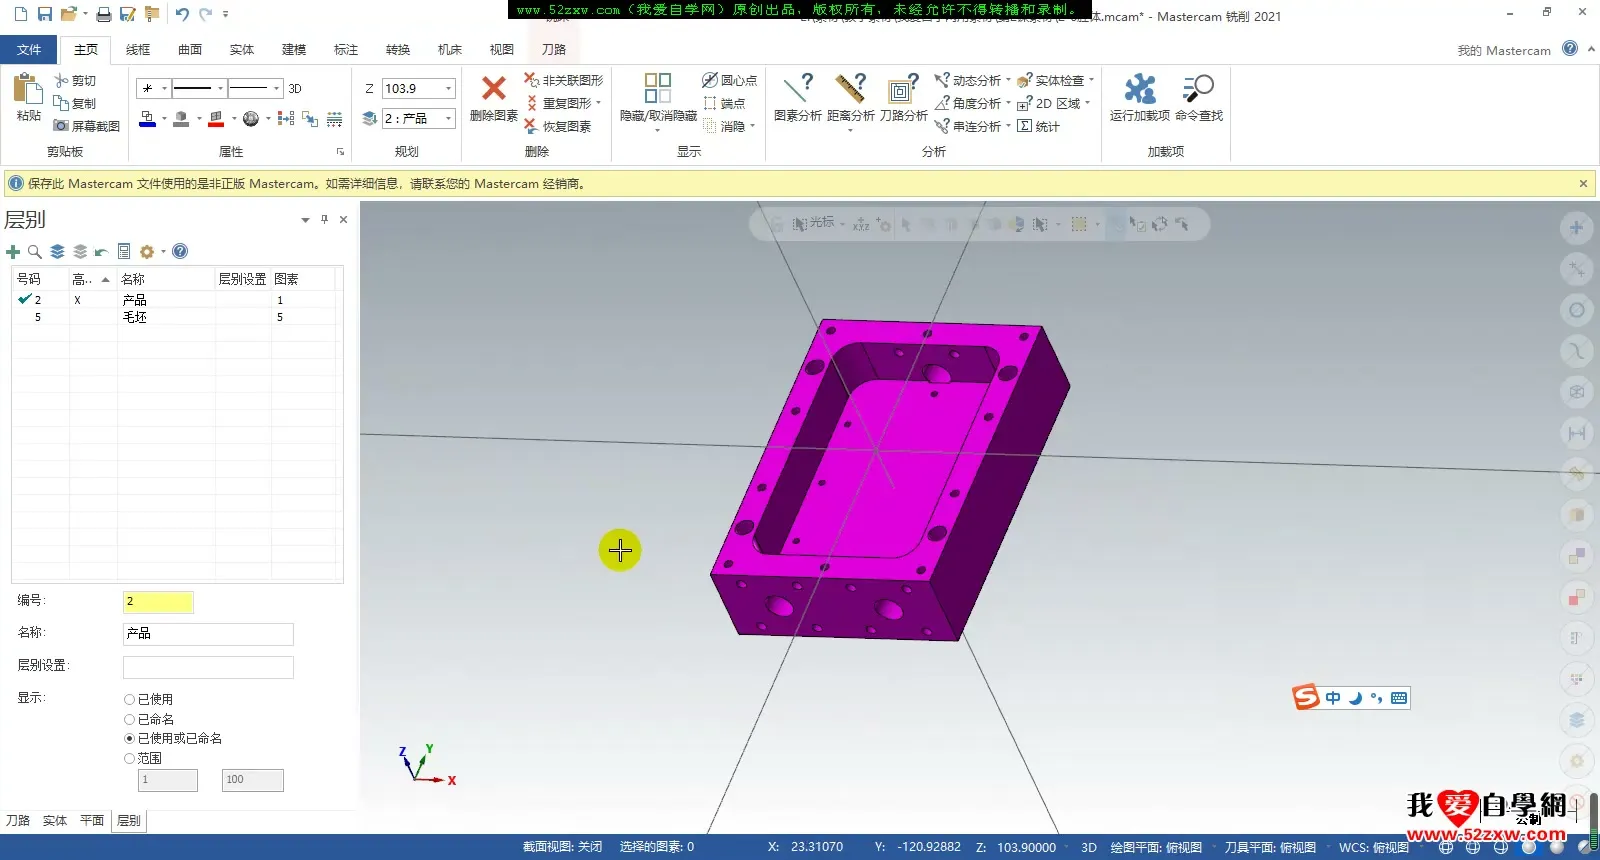The width and height of the screenshot is (1600, 860).
Task: Expand the Z depth value dropdown
Action: click(x=448, y=89)
